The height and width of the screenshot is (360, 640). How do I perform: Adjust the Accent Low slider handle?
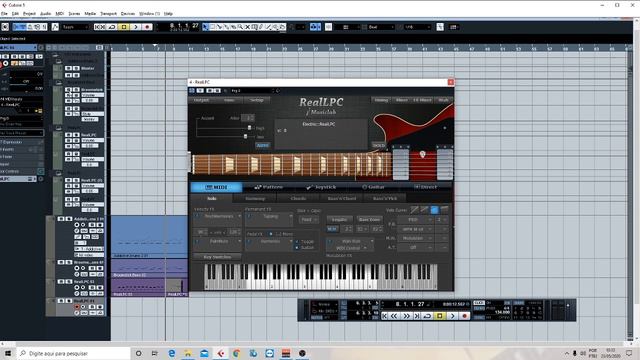pos(245,136)
